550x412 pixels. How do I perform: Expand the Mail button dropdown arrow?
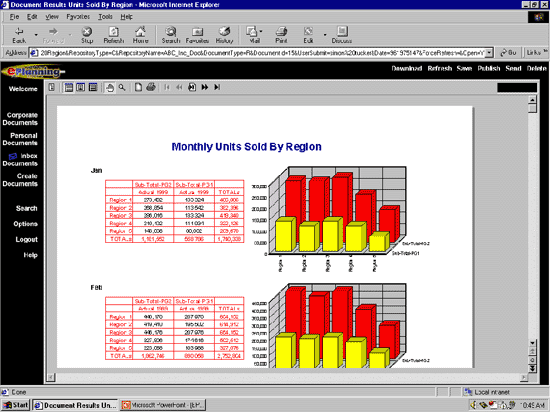261,32
